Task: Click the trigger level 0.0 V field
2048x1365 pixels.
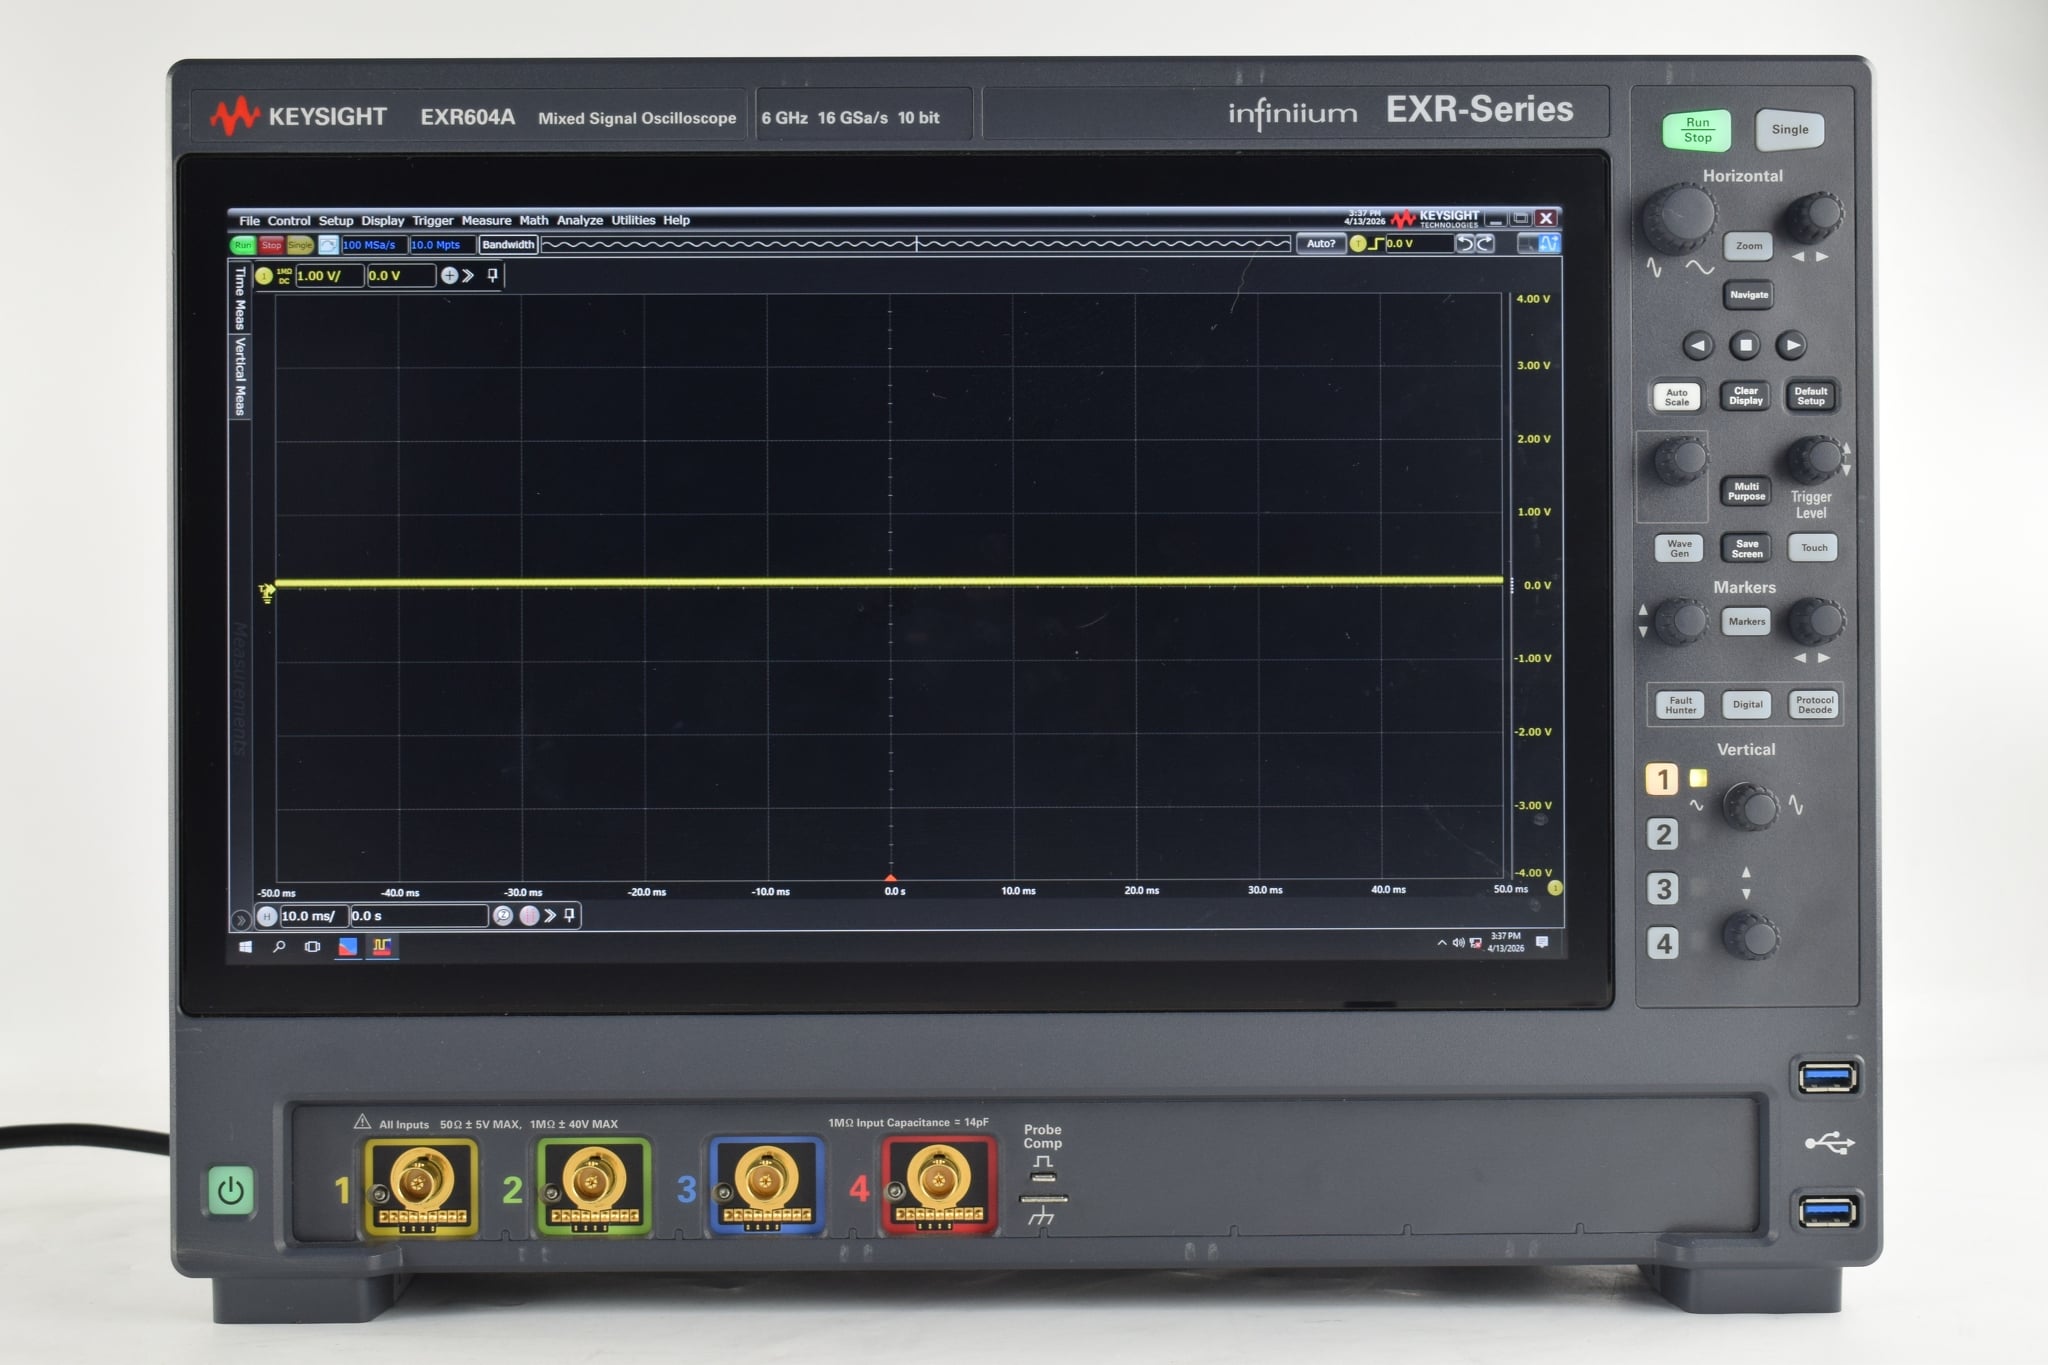Action: pos(1418,244)
